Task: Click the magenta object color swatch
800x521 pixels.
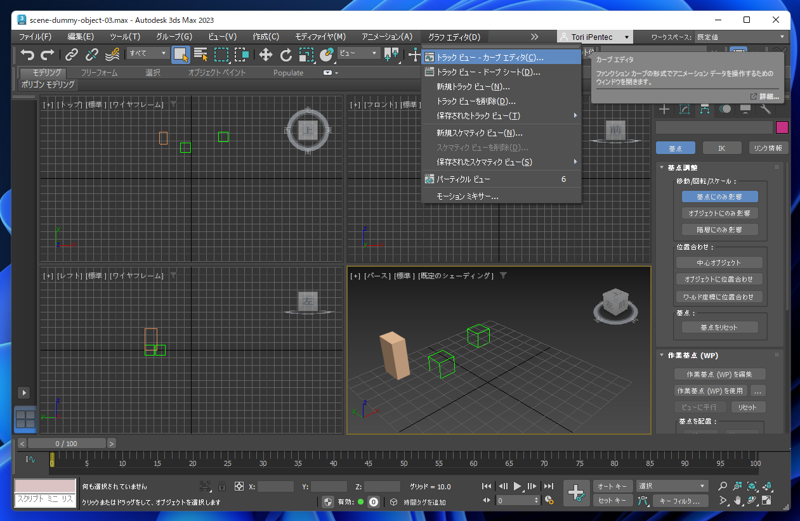Action: click(x=782, y=127)
